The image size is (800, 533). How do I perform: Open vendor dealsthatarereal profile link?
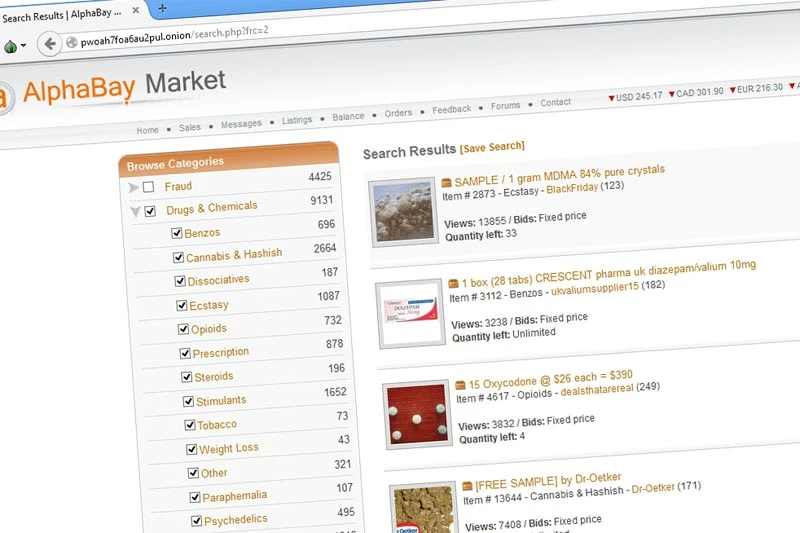[597, 390]
